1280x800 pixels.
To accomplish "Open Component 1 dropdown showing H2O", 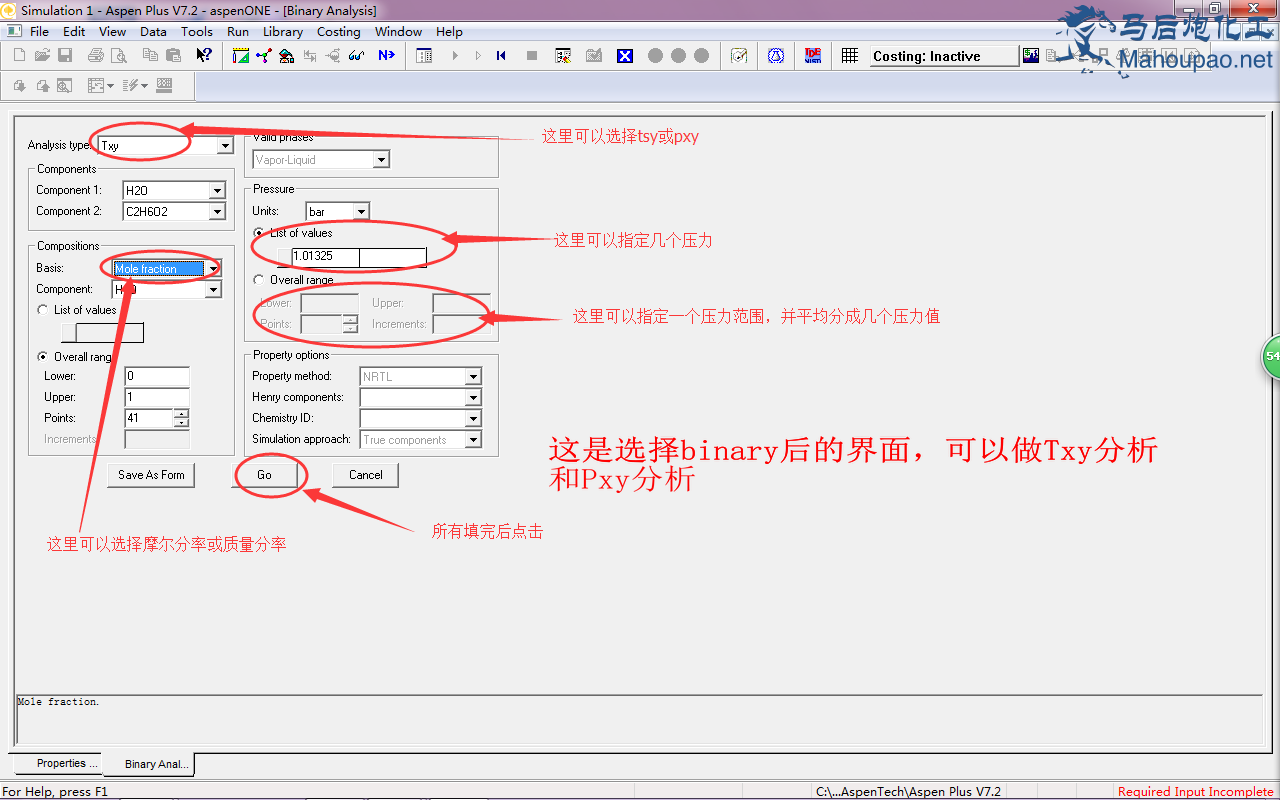I will coord(217,190).
